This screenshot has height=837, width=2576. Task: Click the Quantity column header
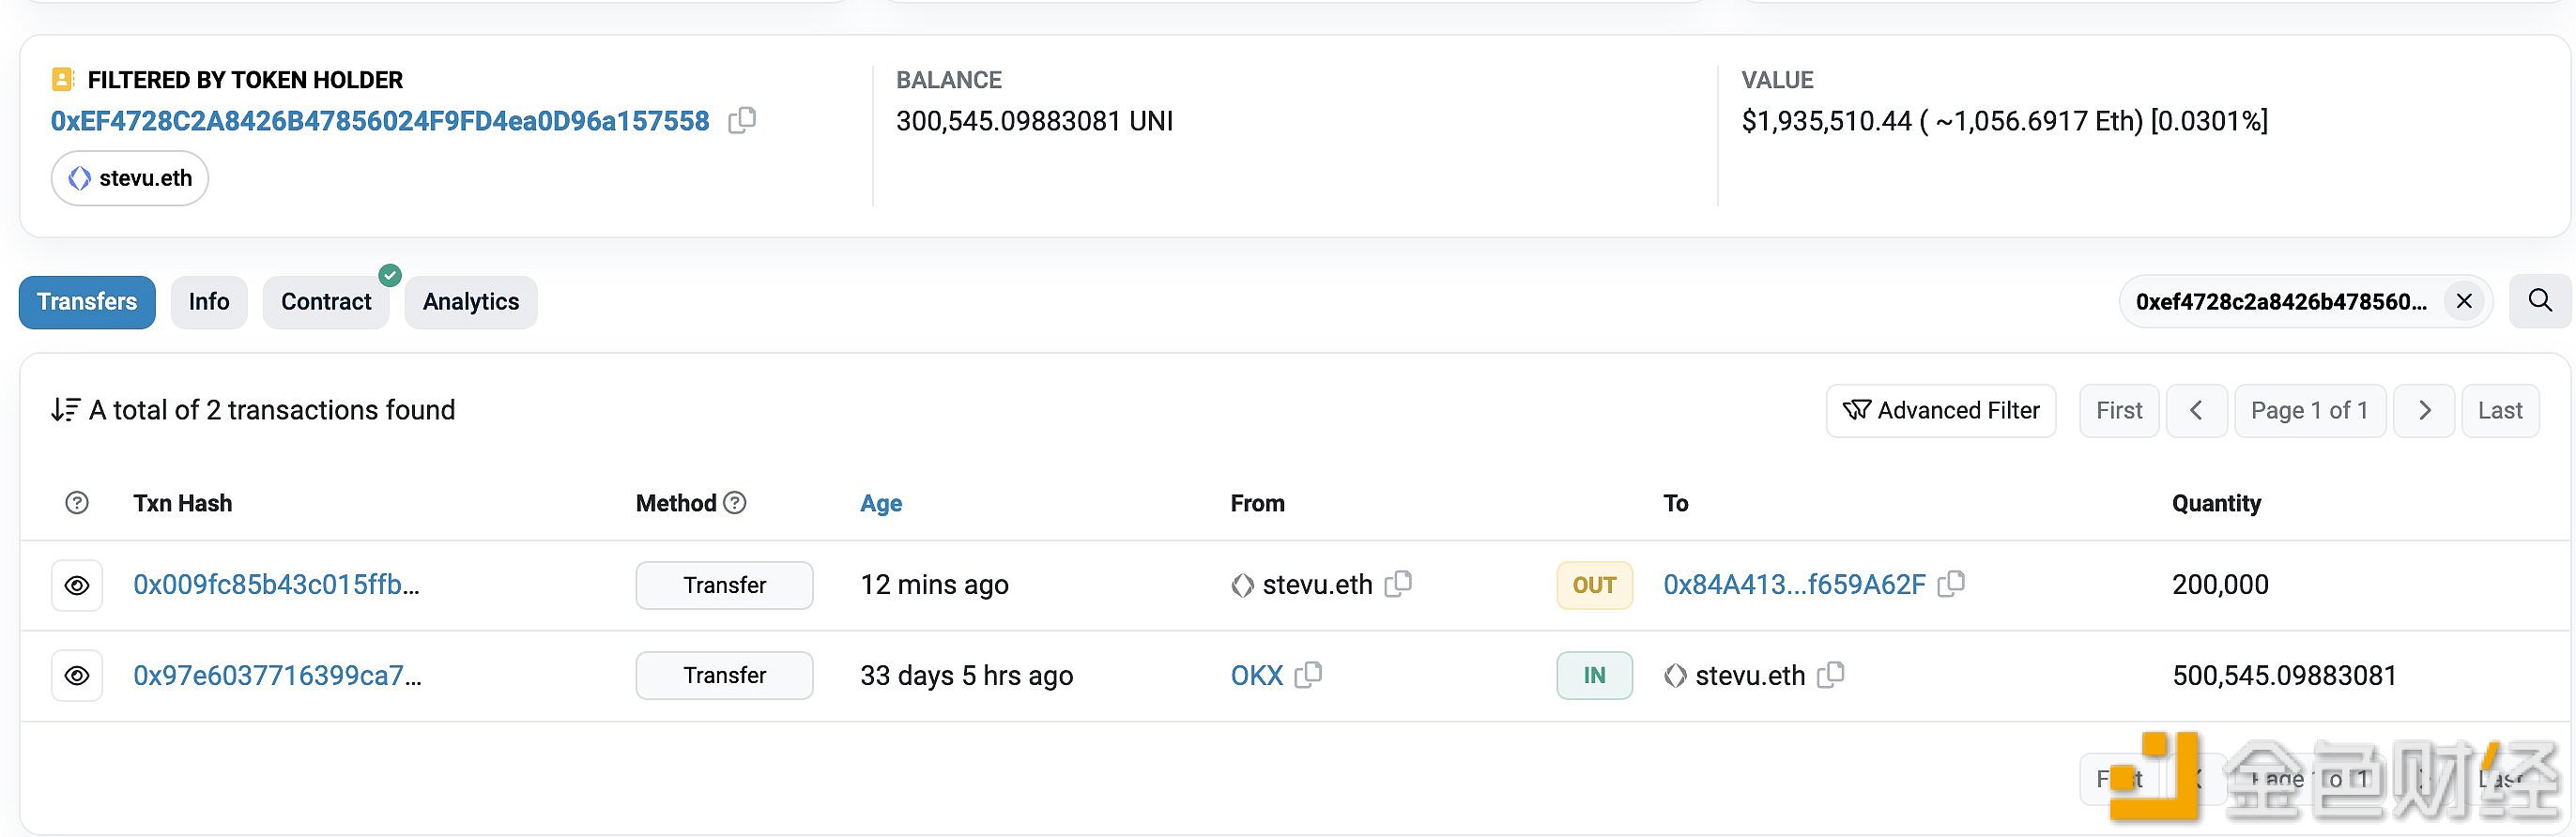pyautogui.click(x=2216, y=503)
